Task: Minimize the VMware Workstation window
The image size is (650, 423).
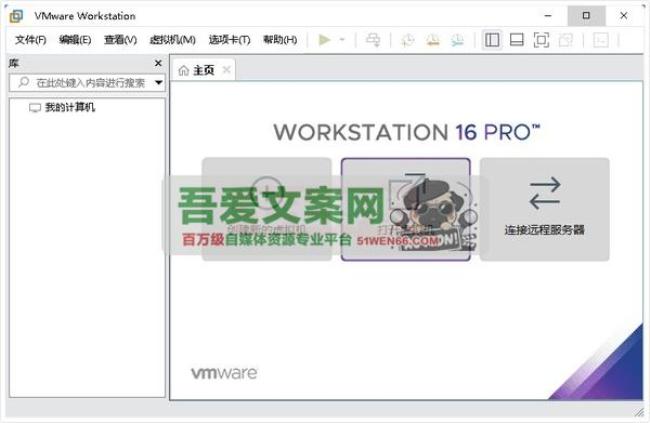Action: point(548,16)
